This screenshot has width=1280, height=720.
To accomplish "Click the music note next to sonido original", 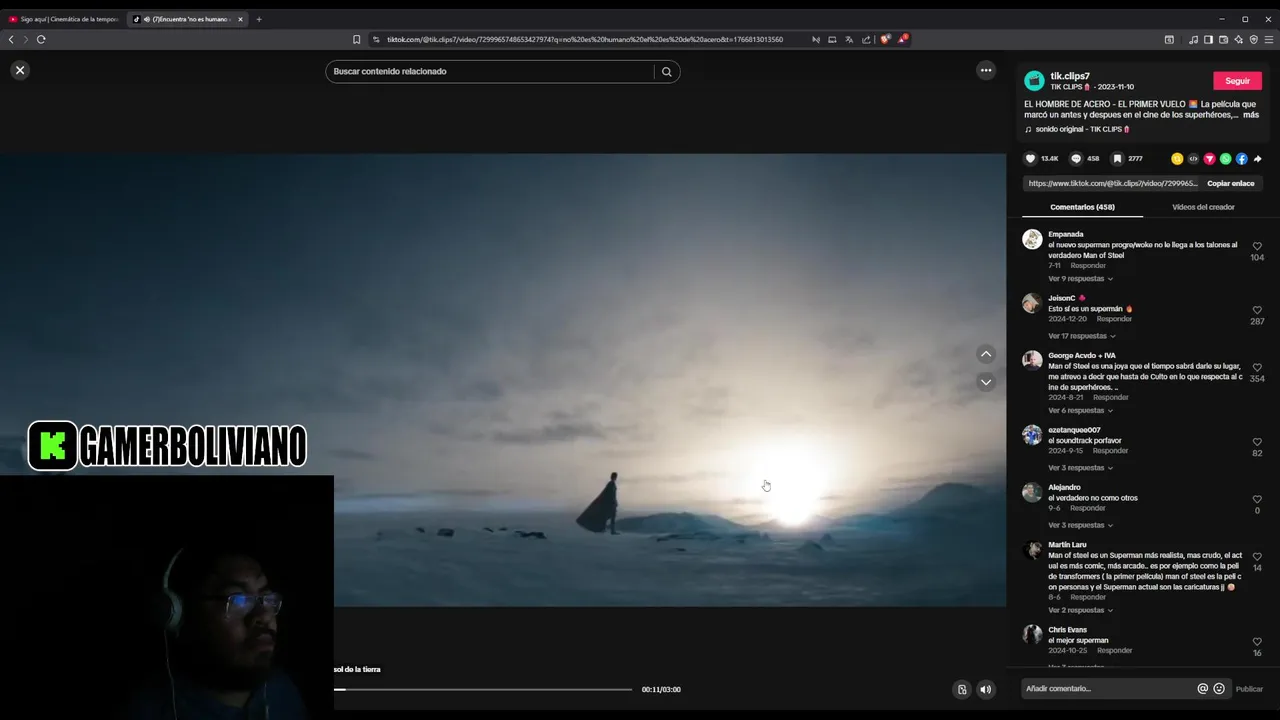I will click(1028, 129).
